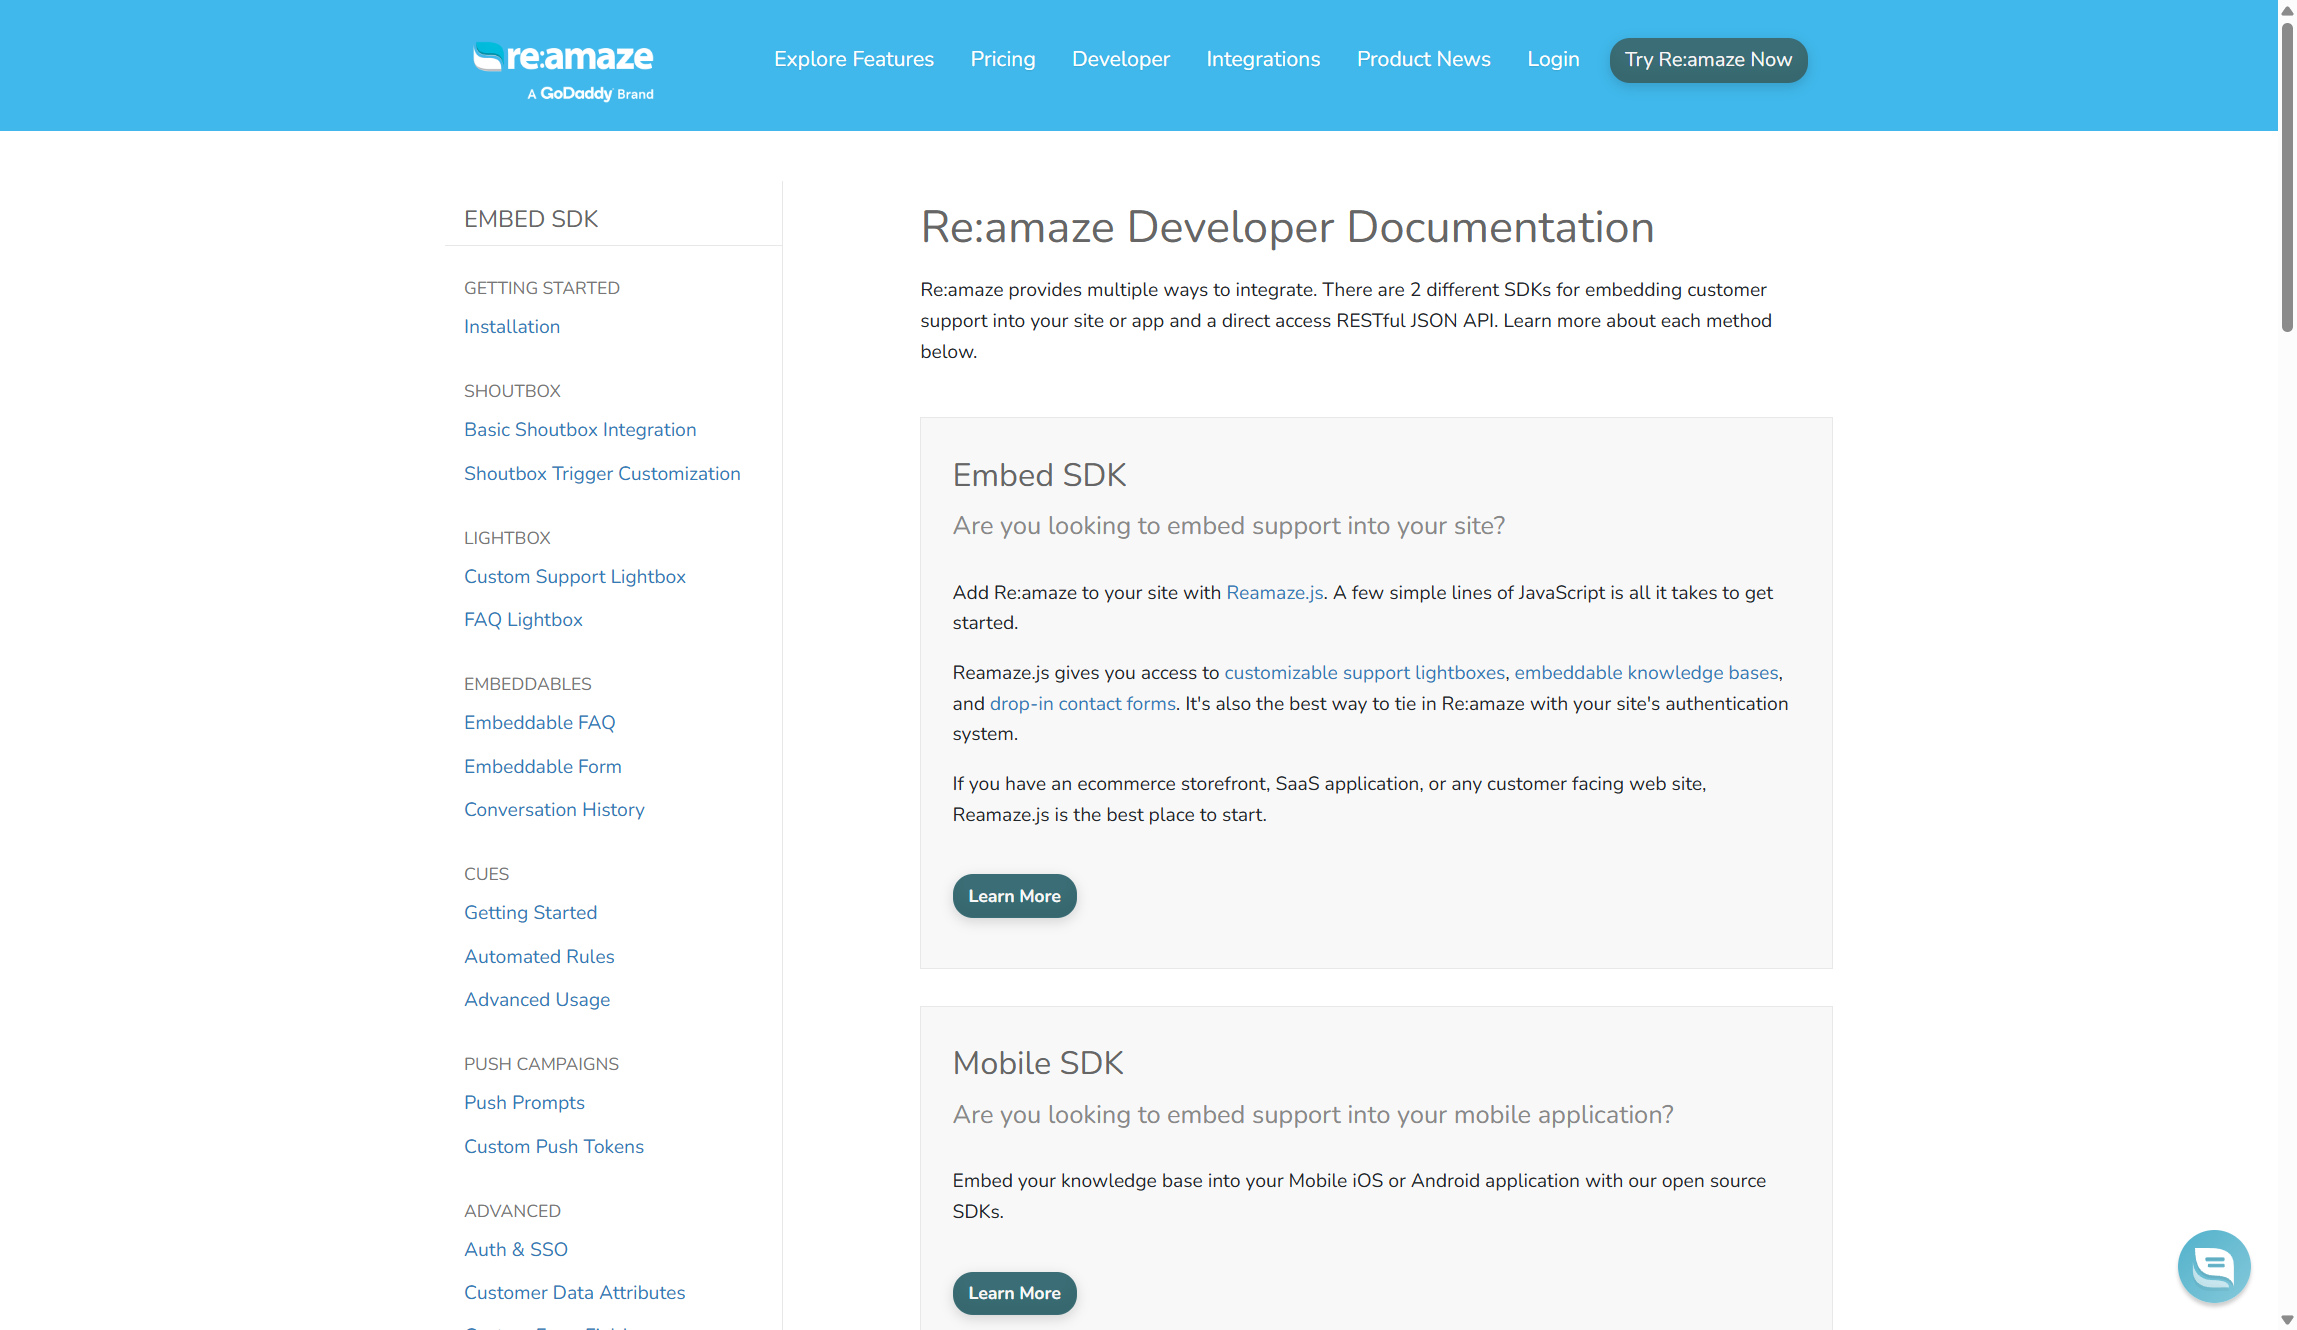Open the Installation sidebar link
The height and width of the screenshot is (1330, 2297).
coord(512,326)
